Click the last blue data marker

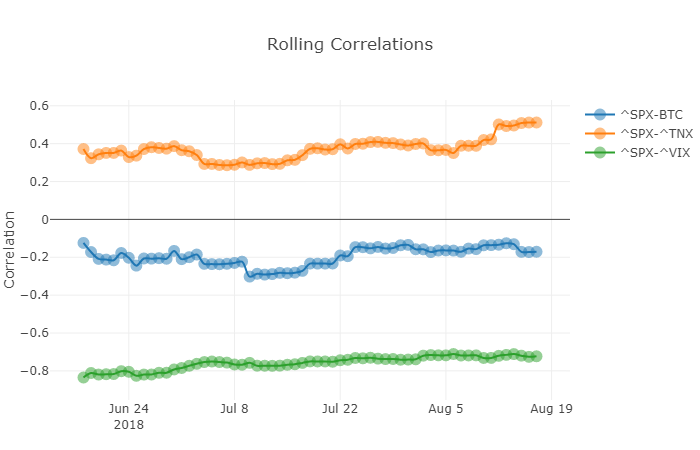point(537,252)
